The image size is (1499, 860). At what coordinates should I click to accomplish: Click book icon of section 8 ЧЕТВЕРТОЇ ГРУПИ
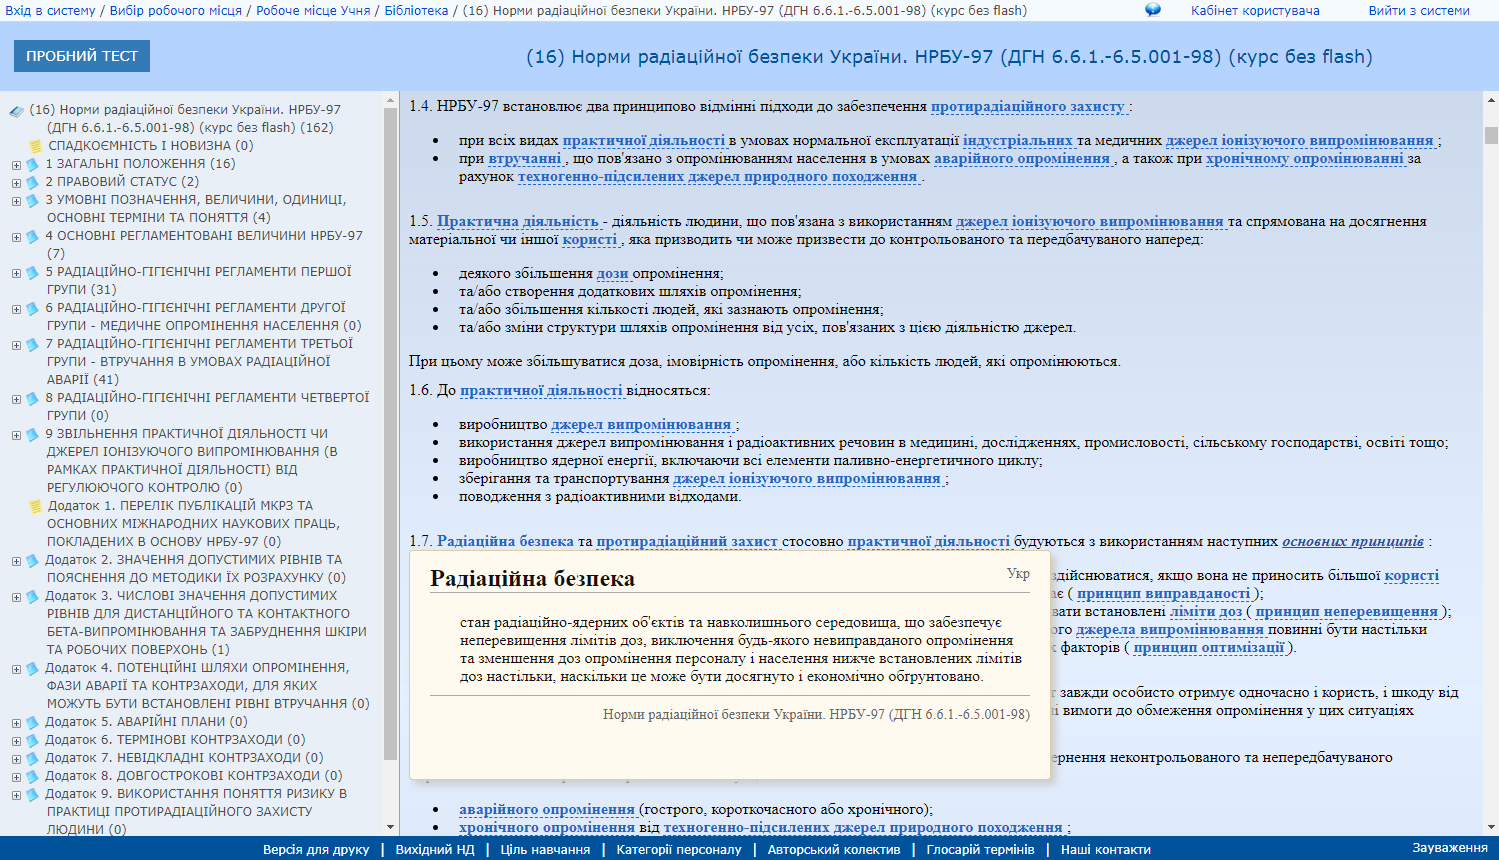pos(32,398)
